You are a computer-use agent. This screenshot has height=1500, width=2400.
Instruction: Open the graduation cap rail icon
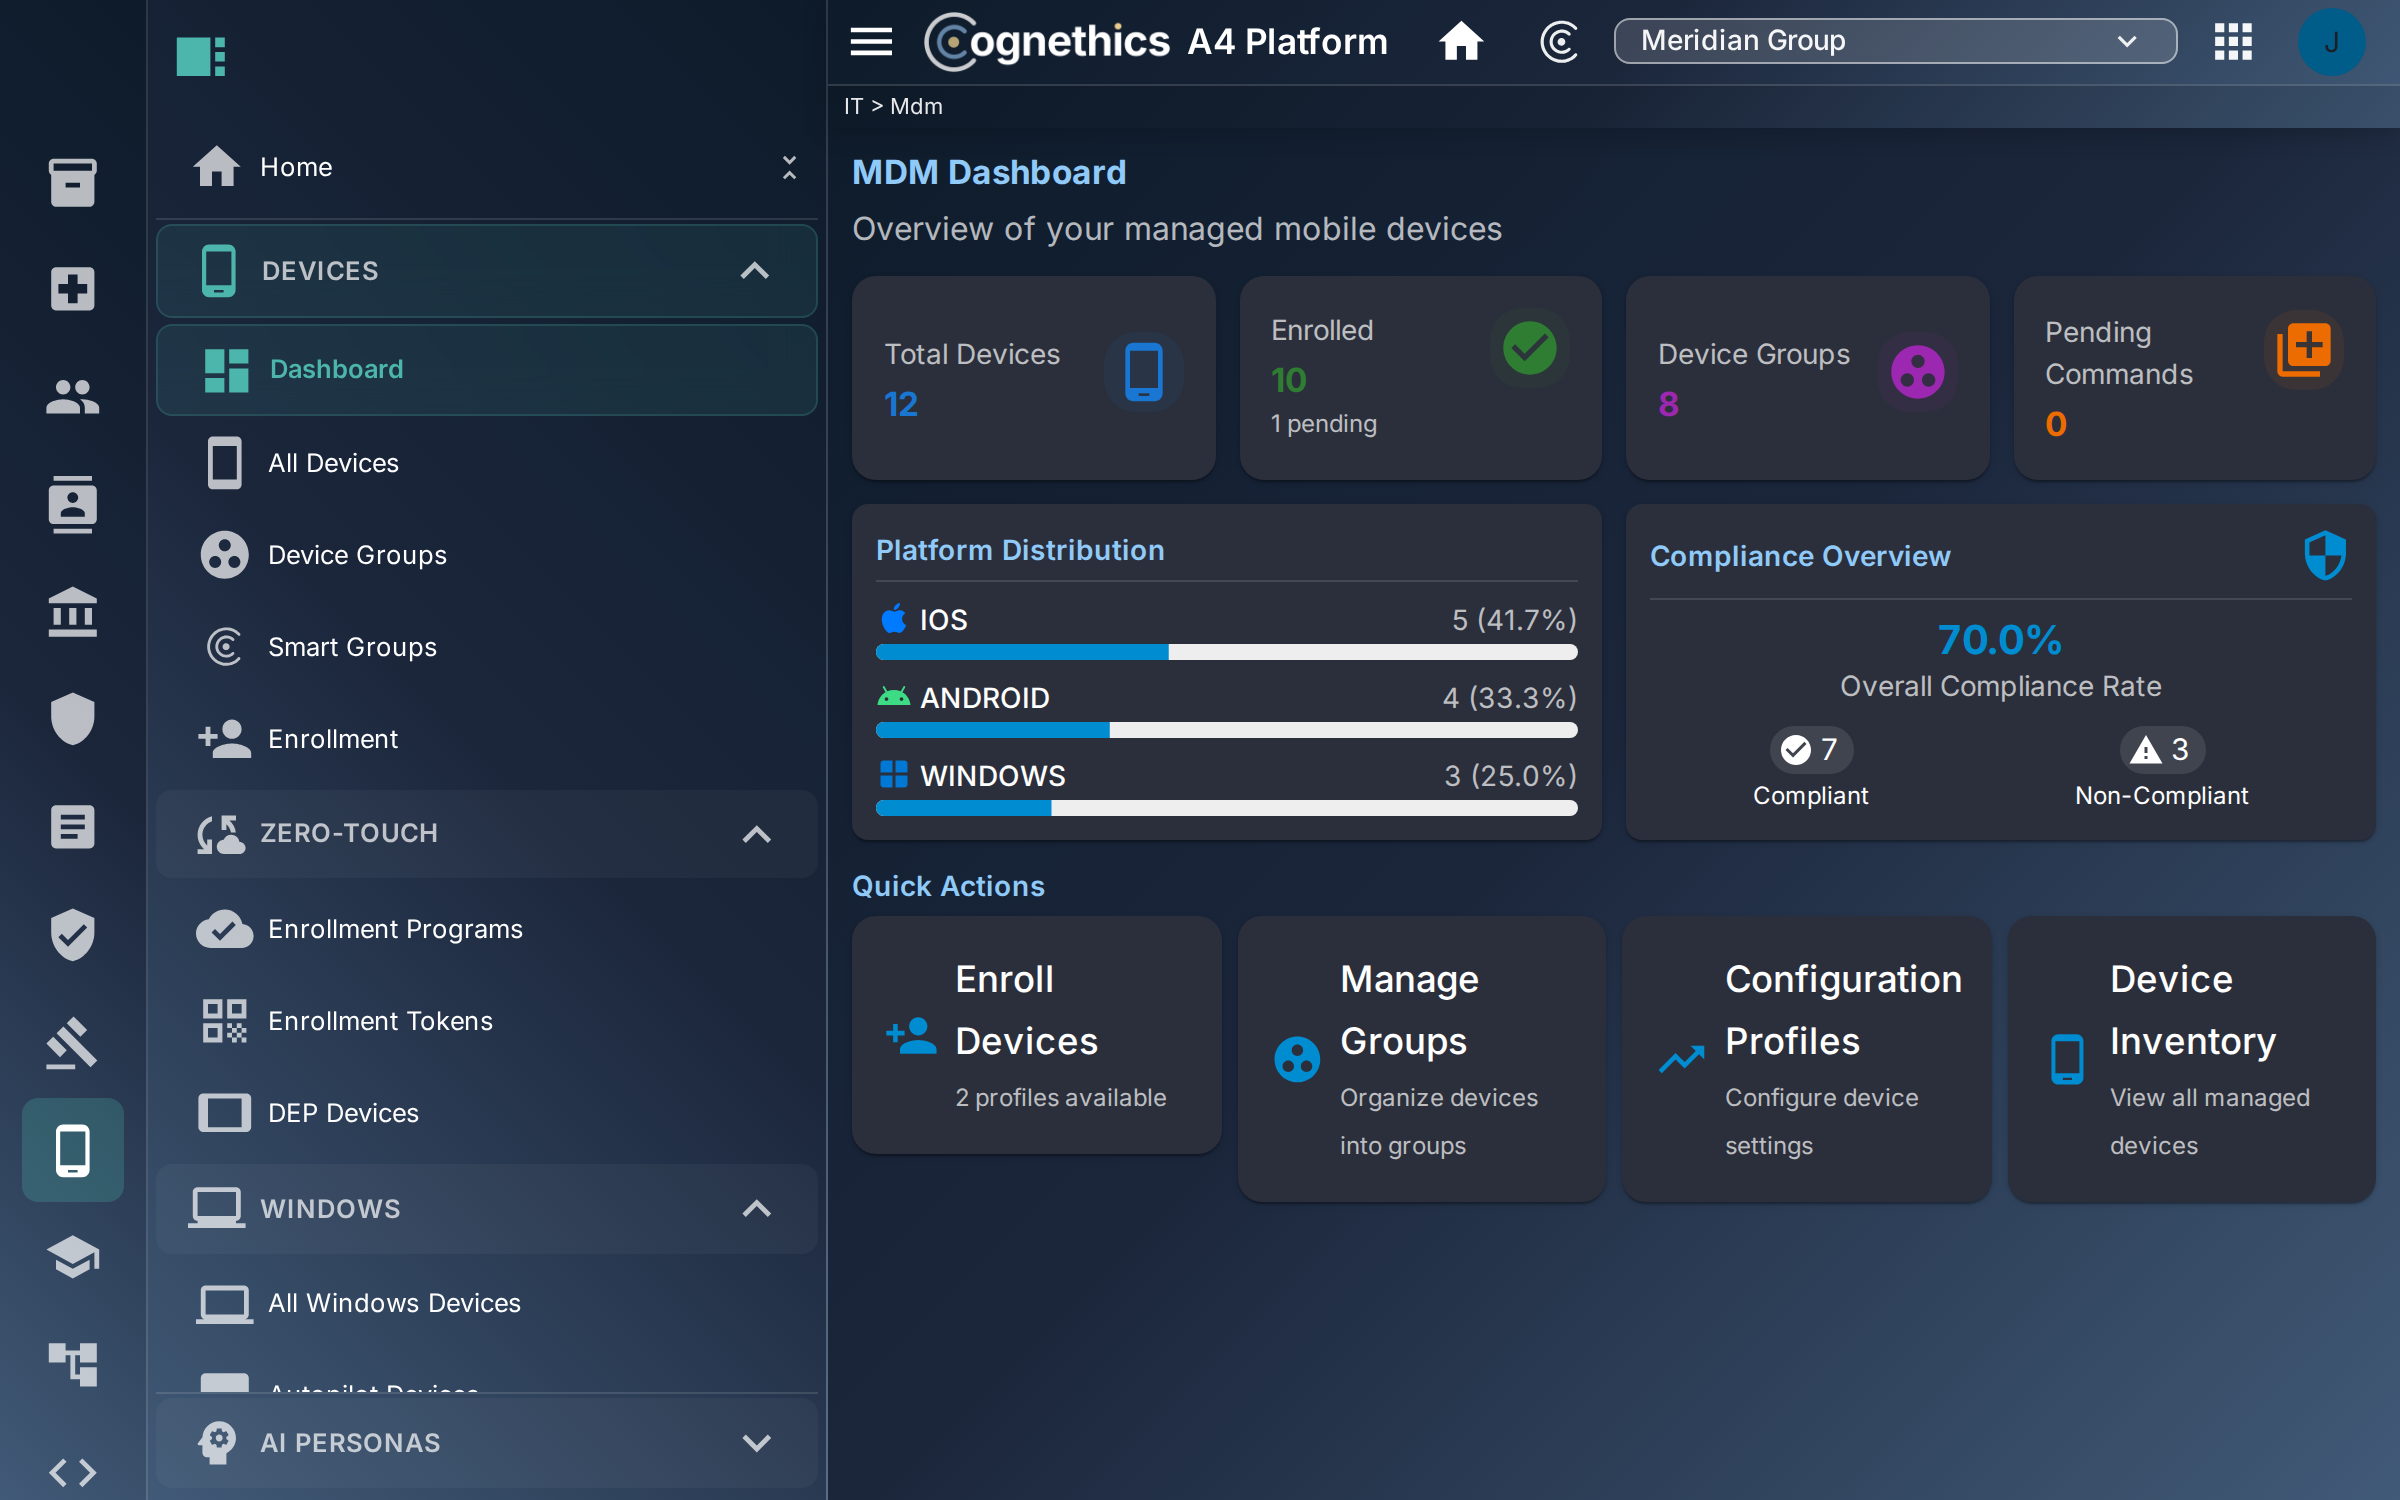(x=72, y=1257)
